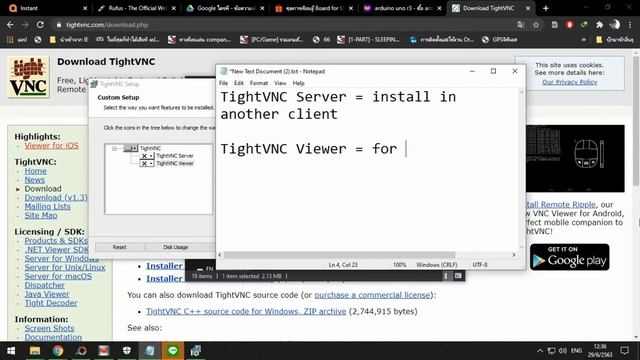Open Notepad Help menu
The width and height of the screenshot is (640, 360).
click(298, 83)
